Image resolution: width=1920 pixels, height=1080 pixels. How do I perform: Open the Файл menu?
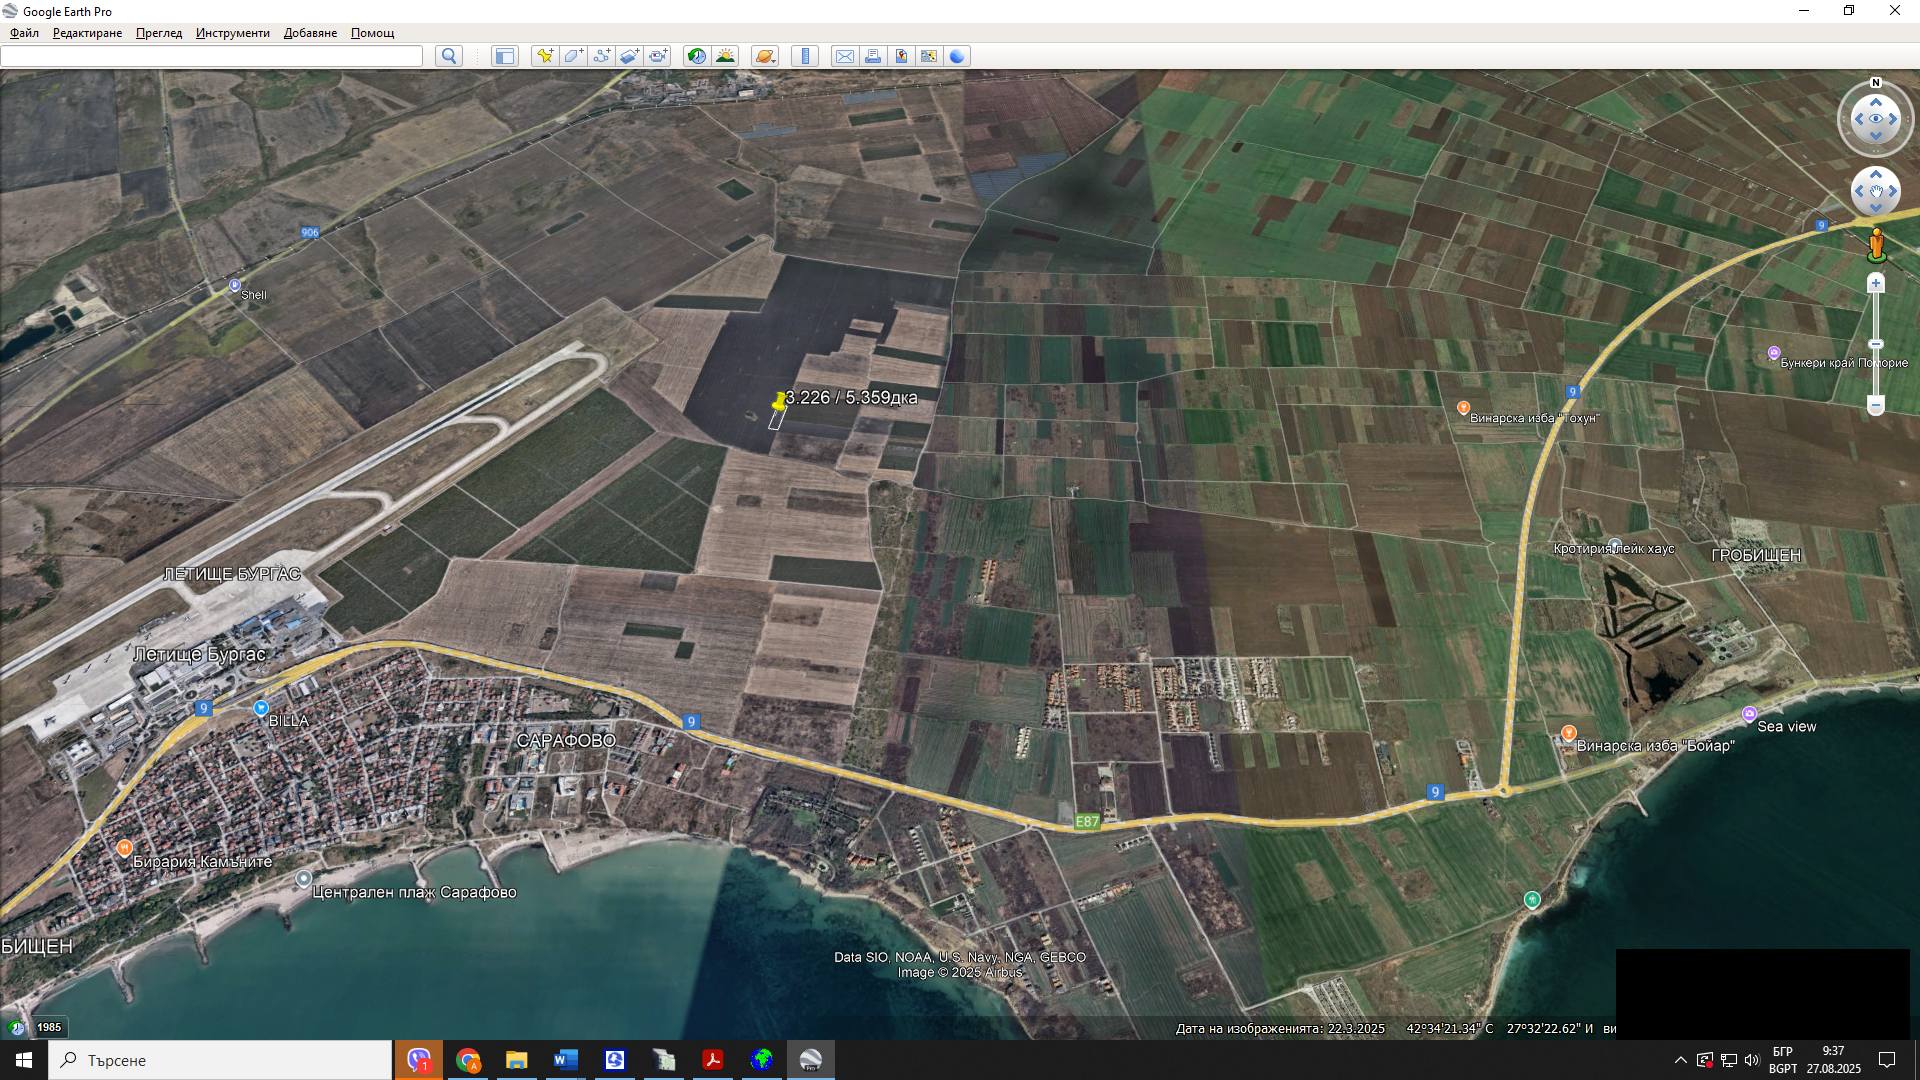[24, 33]
